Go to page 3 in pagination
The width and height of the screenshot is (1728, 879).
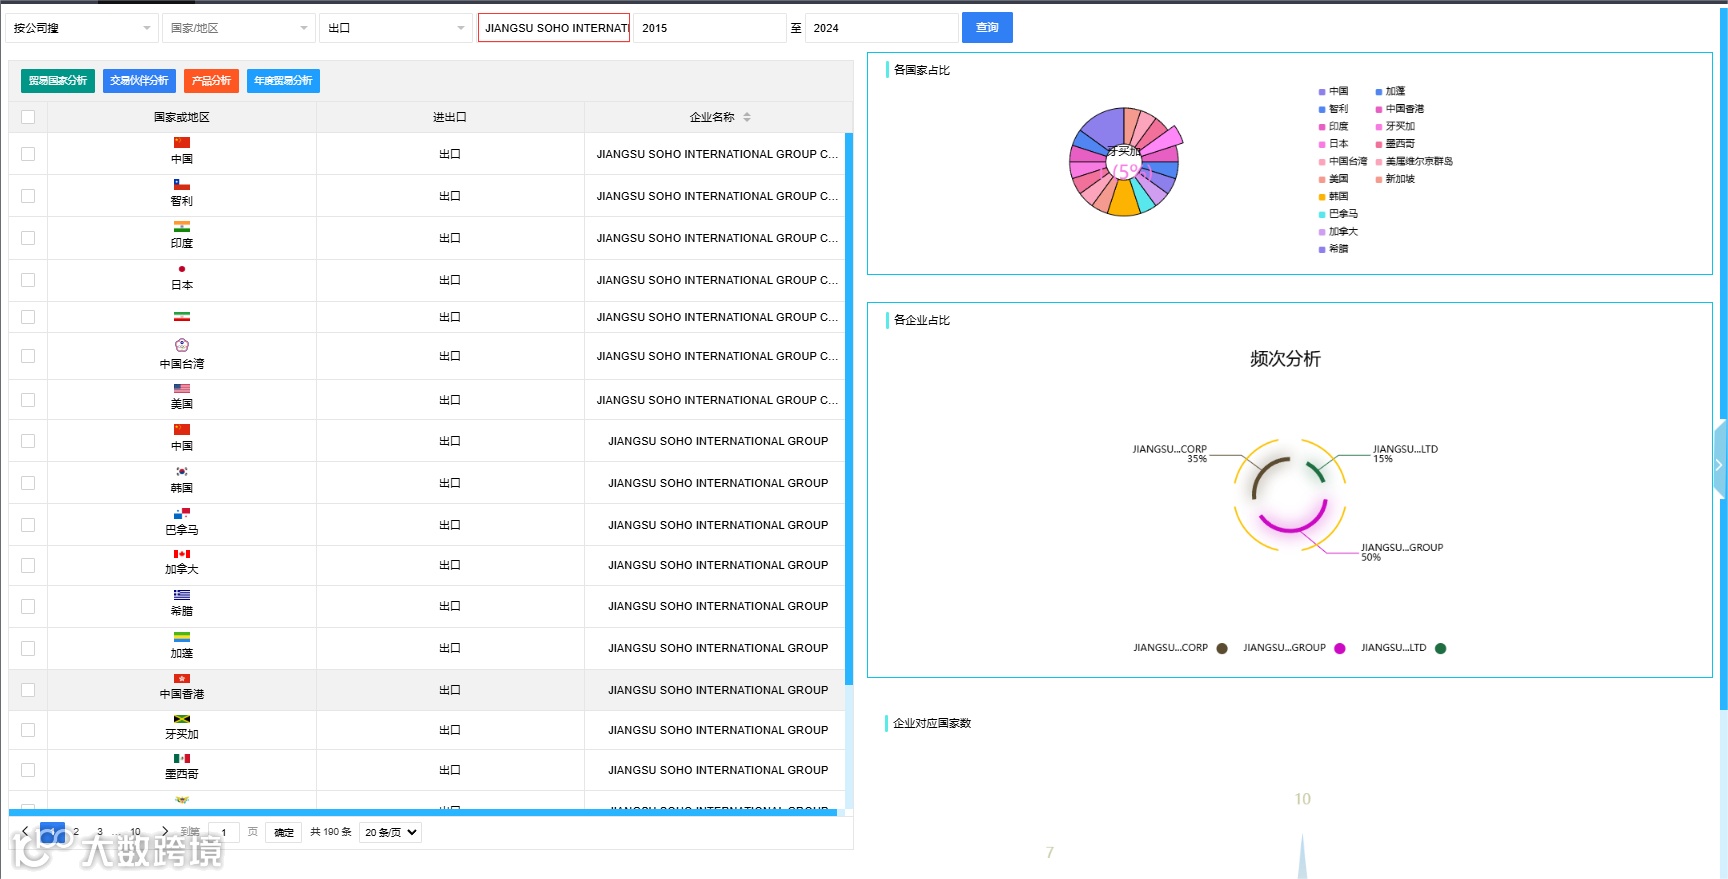[x=100, y=832]
